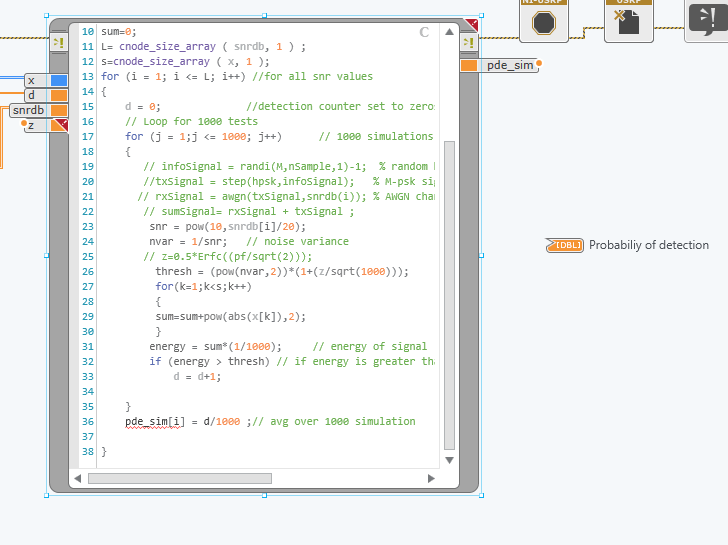Click line number 17 in the gutter

tap(88, 136)
